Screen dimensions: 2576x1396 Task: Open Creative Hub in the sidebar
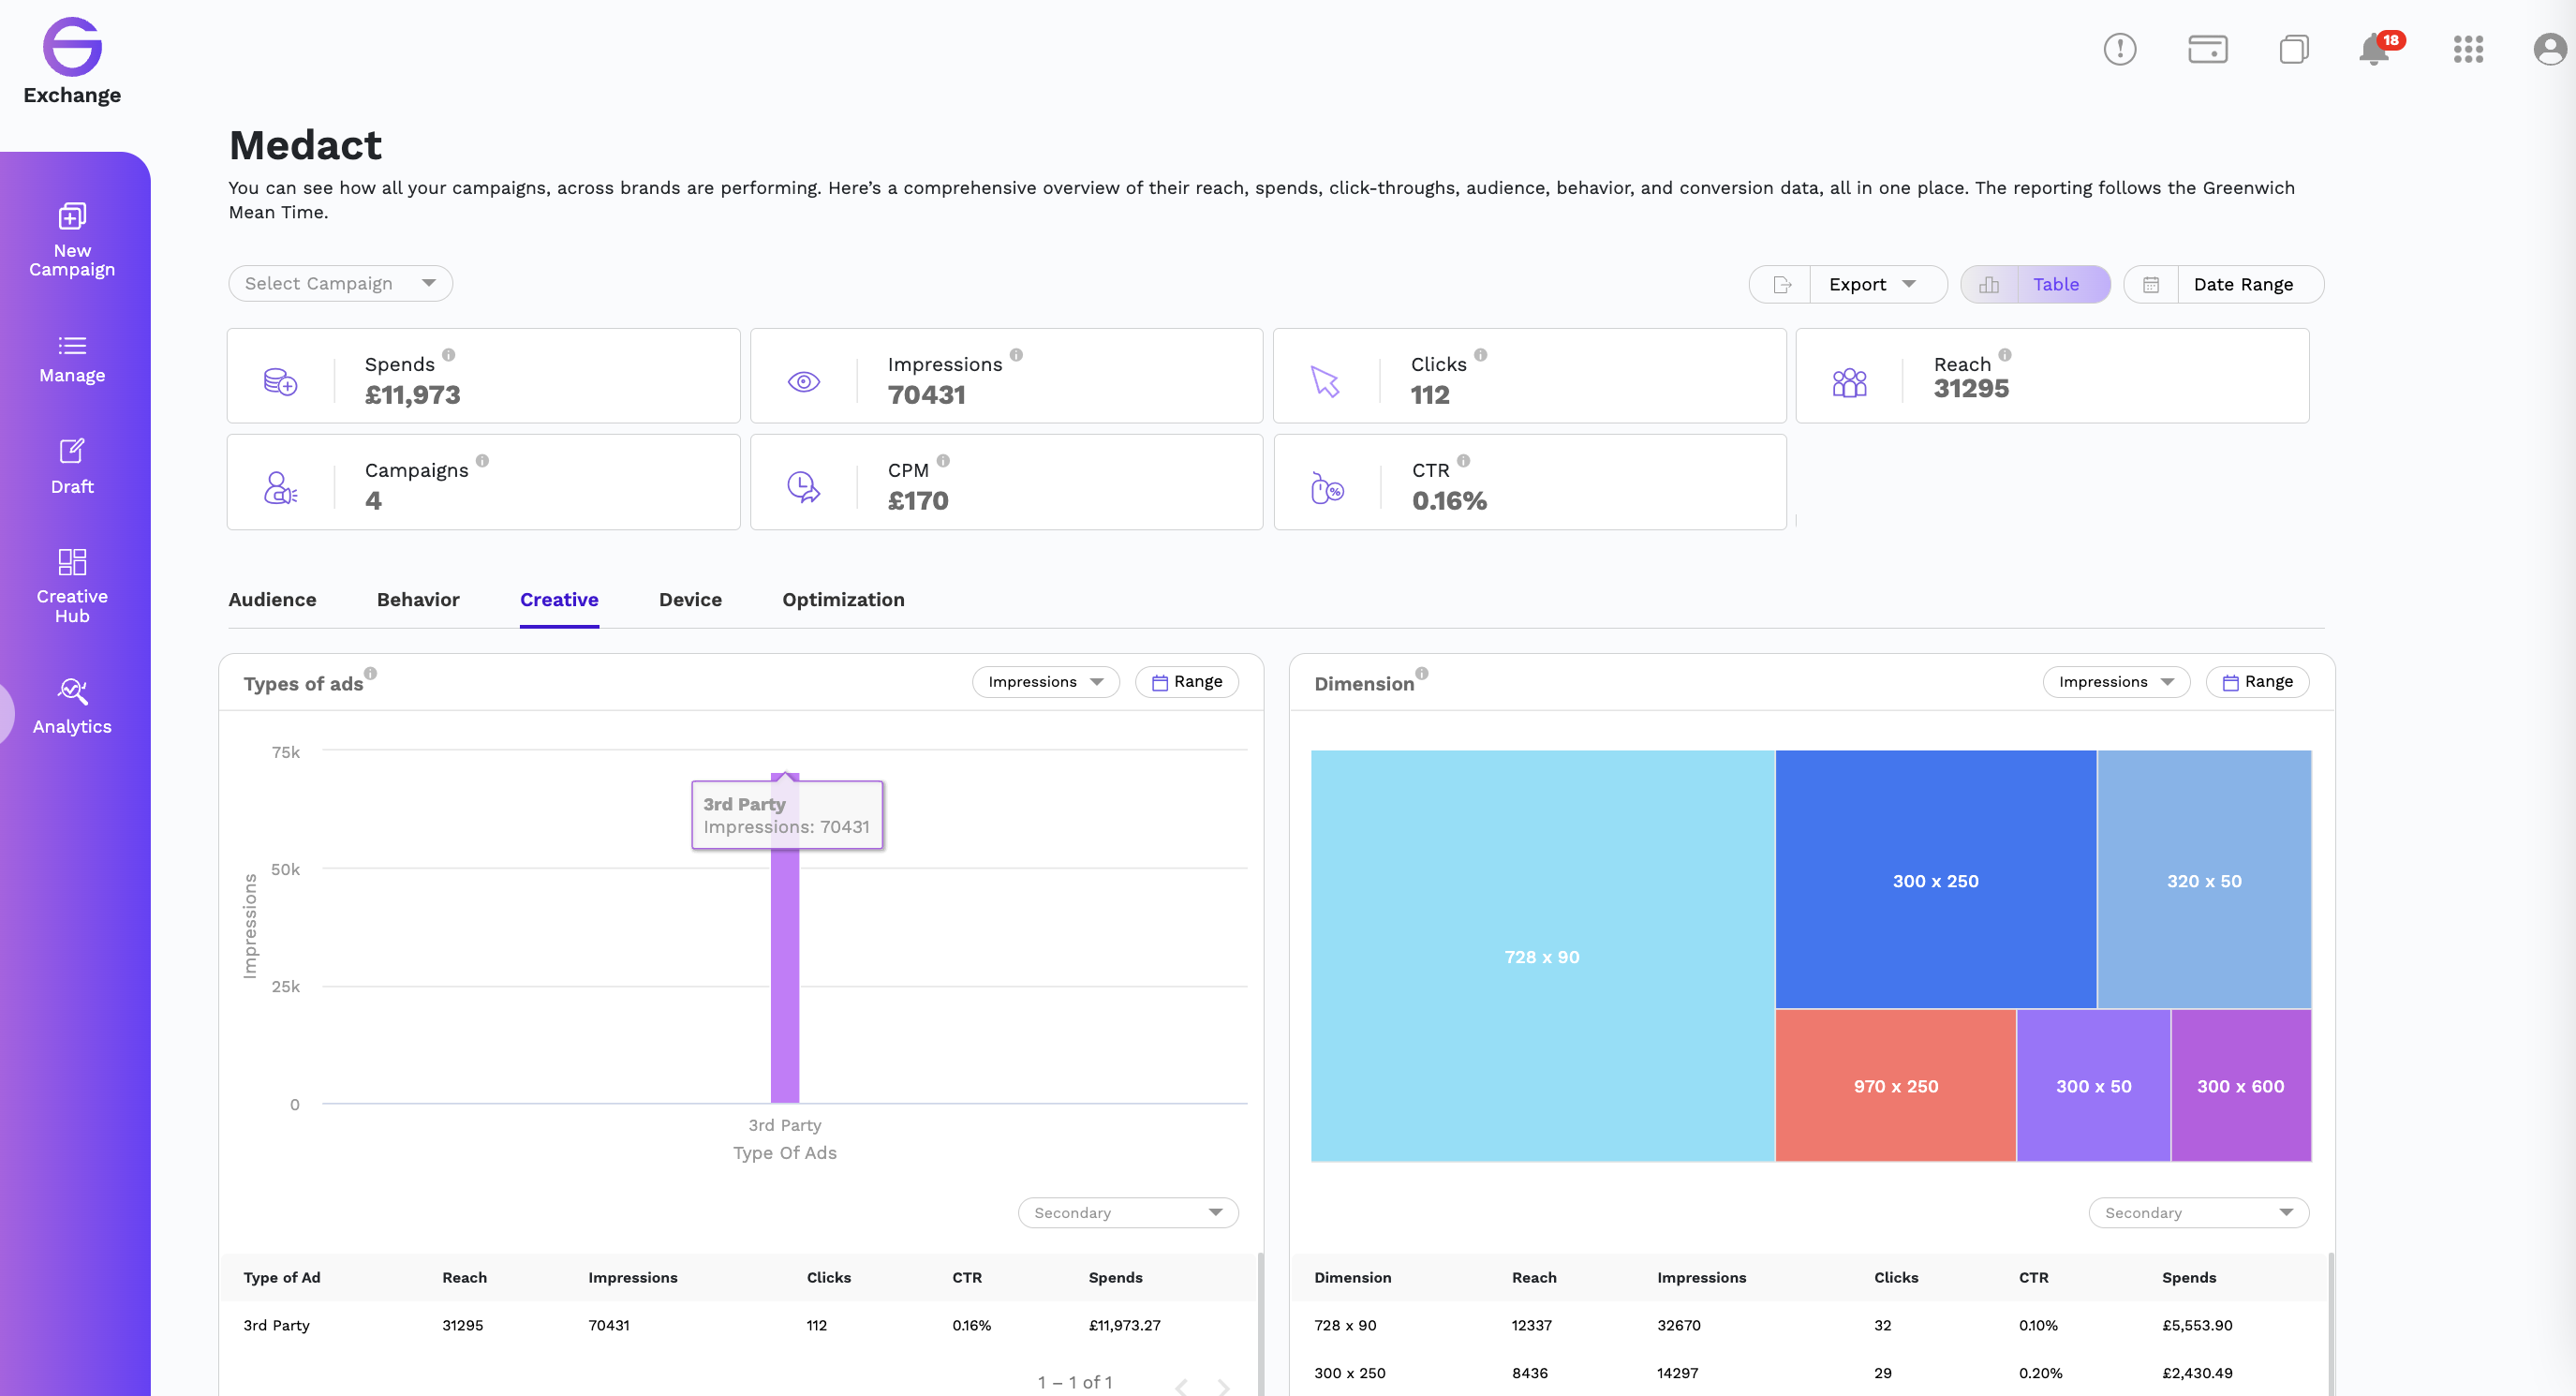(x=72, y=586)
